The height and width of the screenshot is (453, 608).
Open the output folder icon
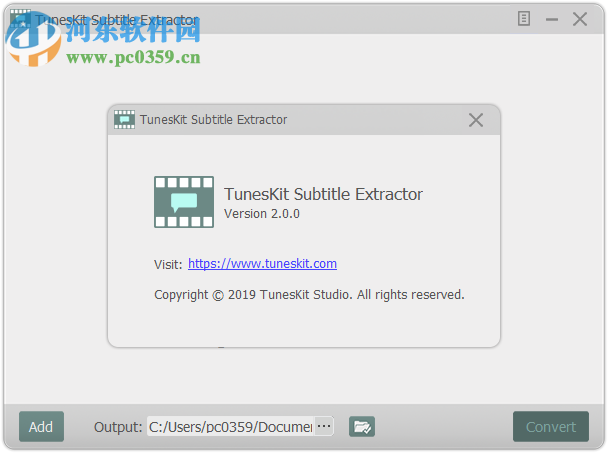(362, 427)
